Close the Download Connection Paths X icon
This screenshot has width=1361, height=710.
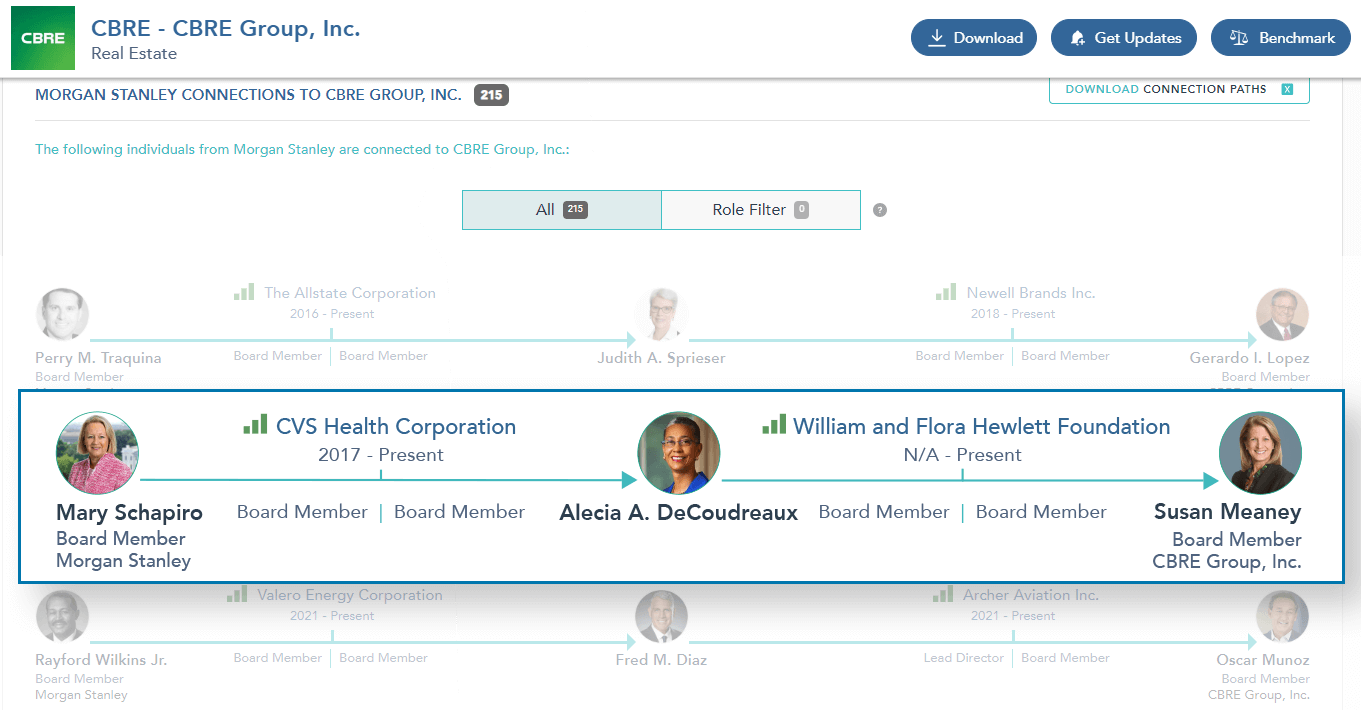tap(1287, 90)
